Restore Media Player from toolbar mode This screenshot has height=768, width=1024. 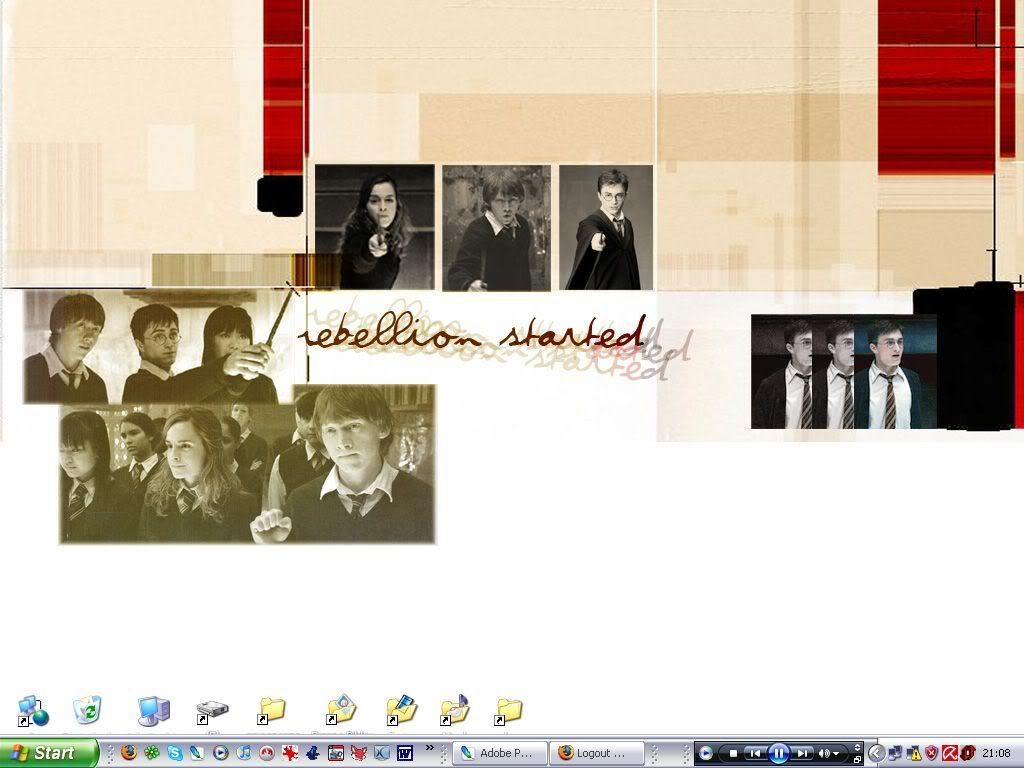click(x=857, y=760)
